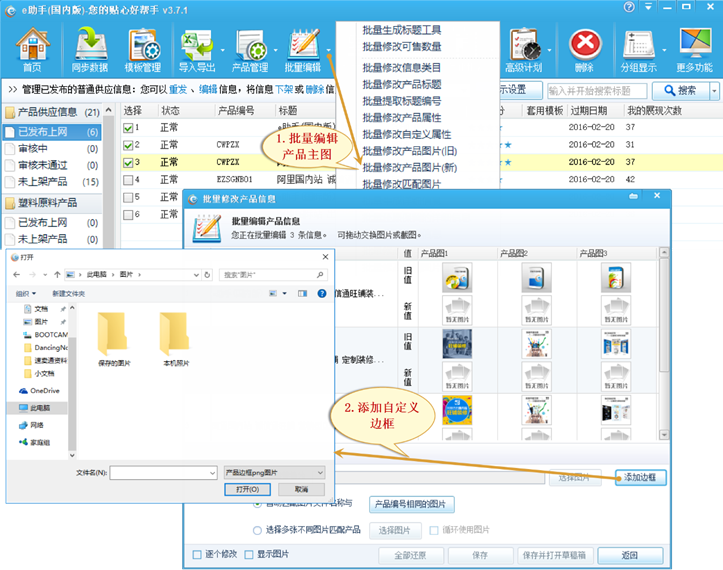Click the 产品编号相同的图片 button
Viewport: 723px width, 570px height.
(411, 504)
